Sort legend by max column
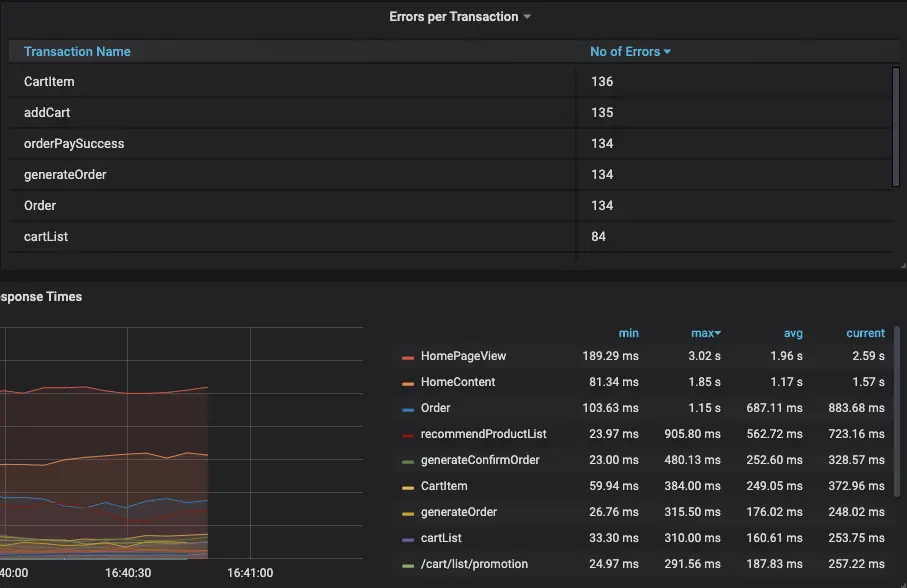This screenshot has width=907, height=588. [706, 333]
